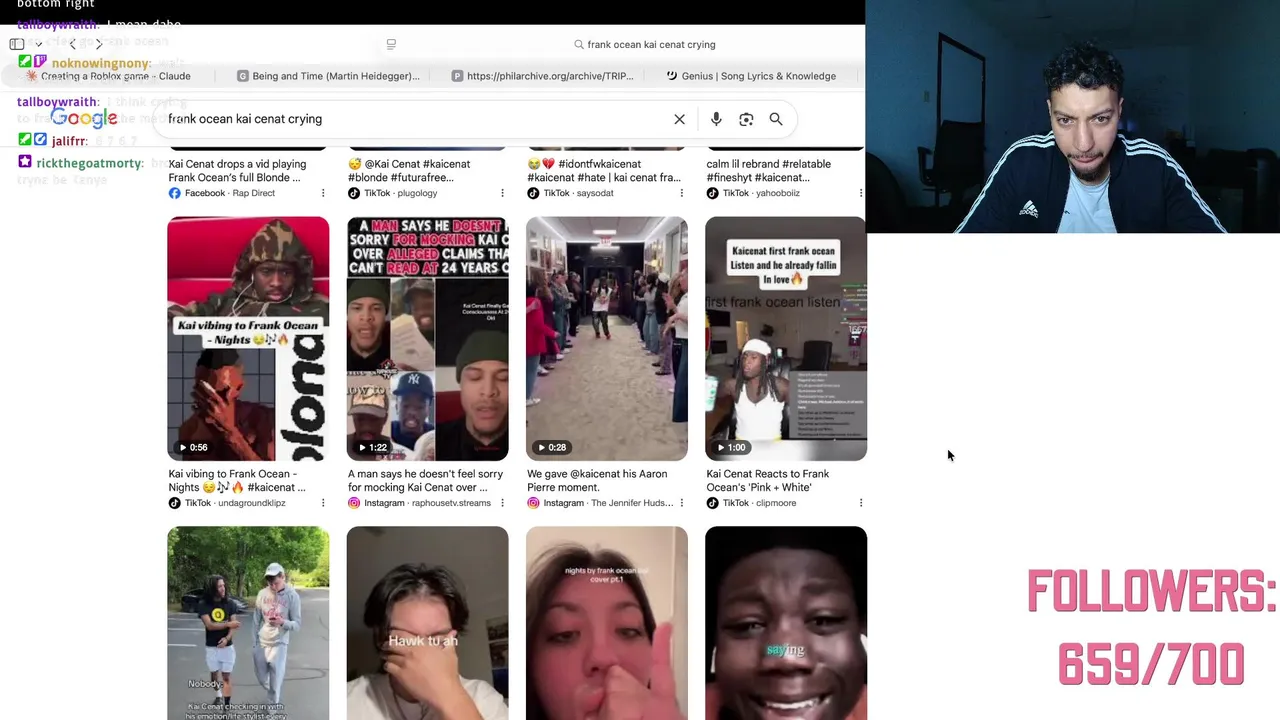This screenshot has height=720, width=1280.
Task: Play the Kai vibing to Frank Ocean Nights thumbnail
Action: click(x=248, y=338)
